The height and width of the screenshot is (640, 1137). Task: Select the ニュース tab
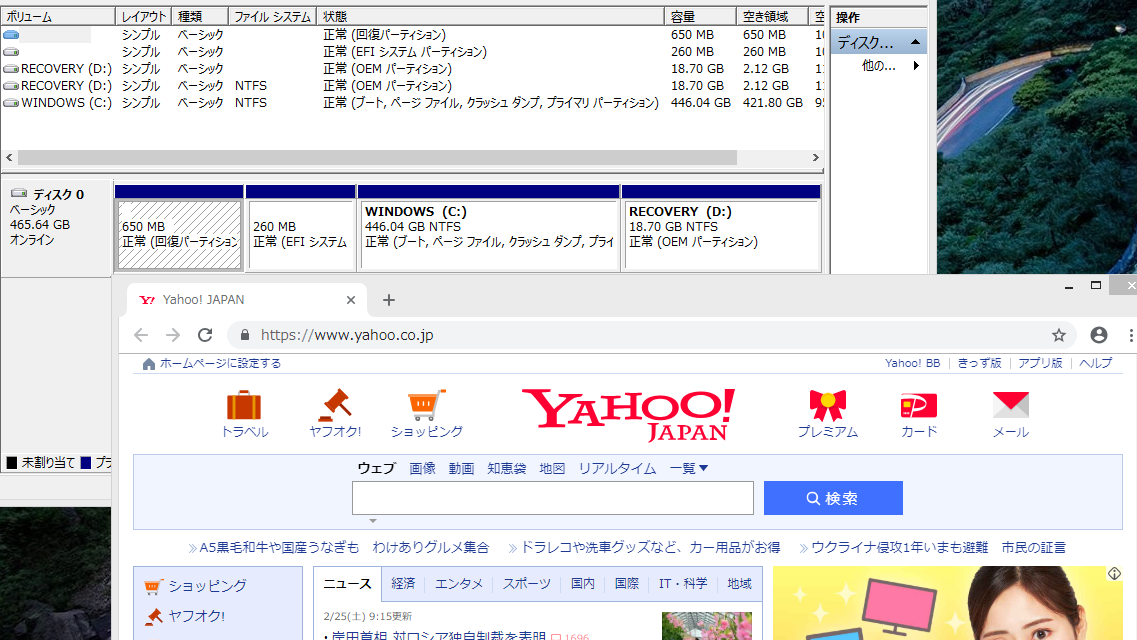347,583
